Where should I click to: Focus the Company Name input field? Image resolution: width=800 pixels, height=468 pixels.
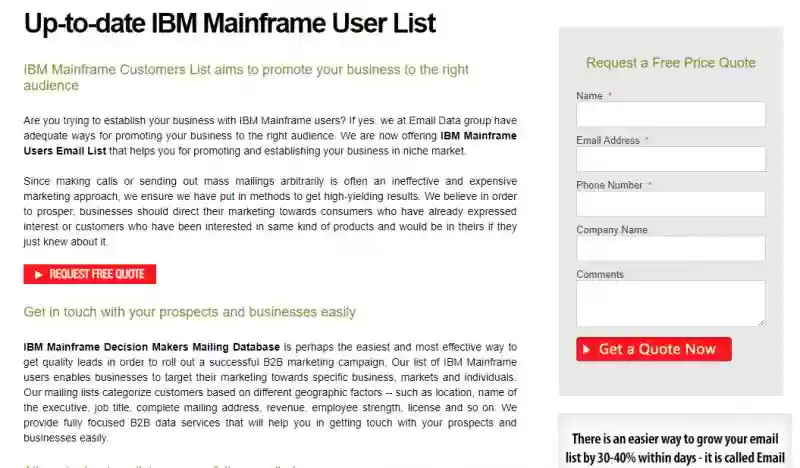click(x=670, y=248)
